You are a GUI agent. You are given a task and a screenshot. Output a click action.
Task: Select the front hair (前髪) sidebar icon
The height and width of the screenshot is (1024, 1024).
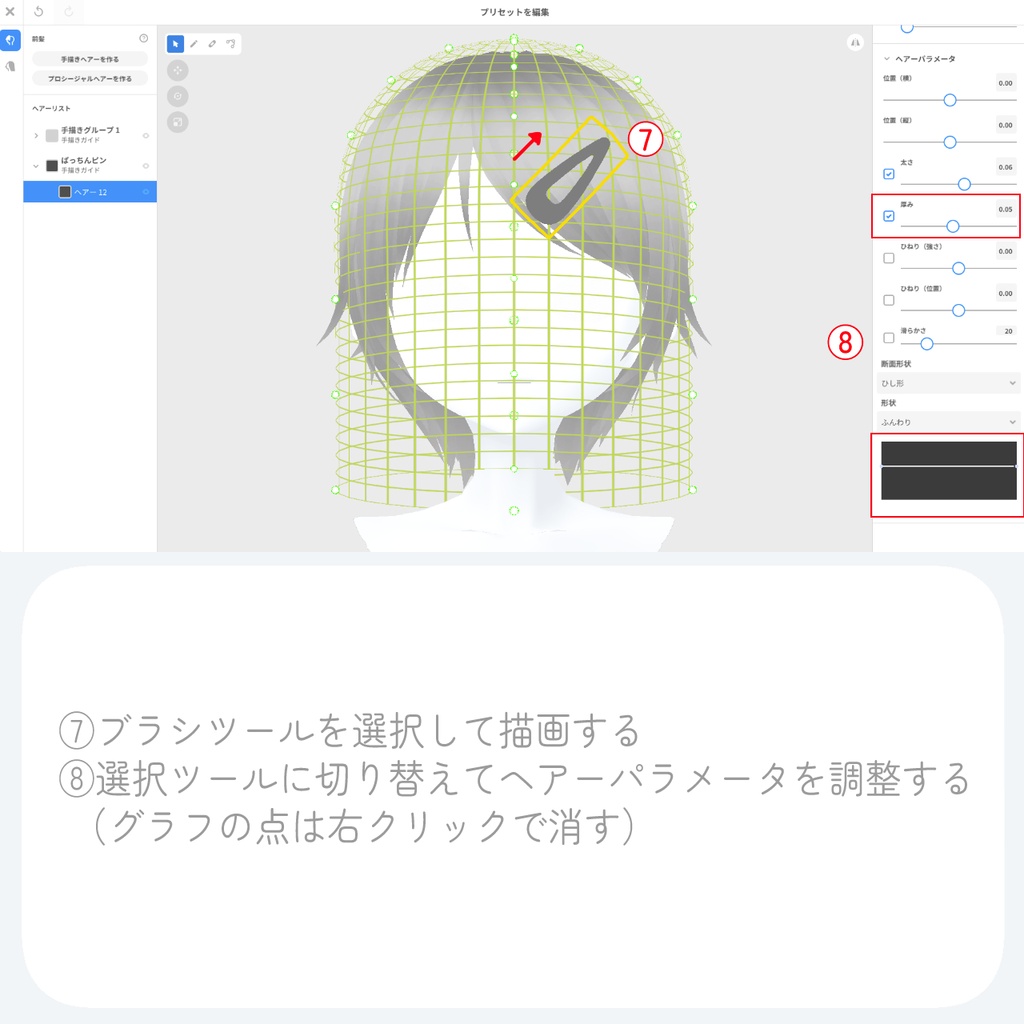10,40
